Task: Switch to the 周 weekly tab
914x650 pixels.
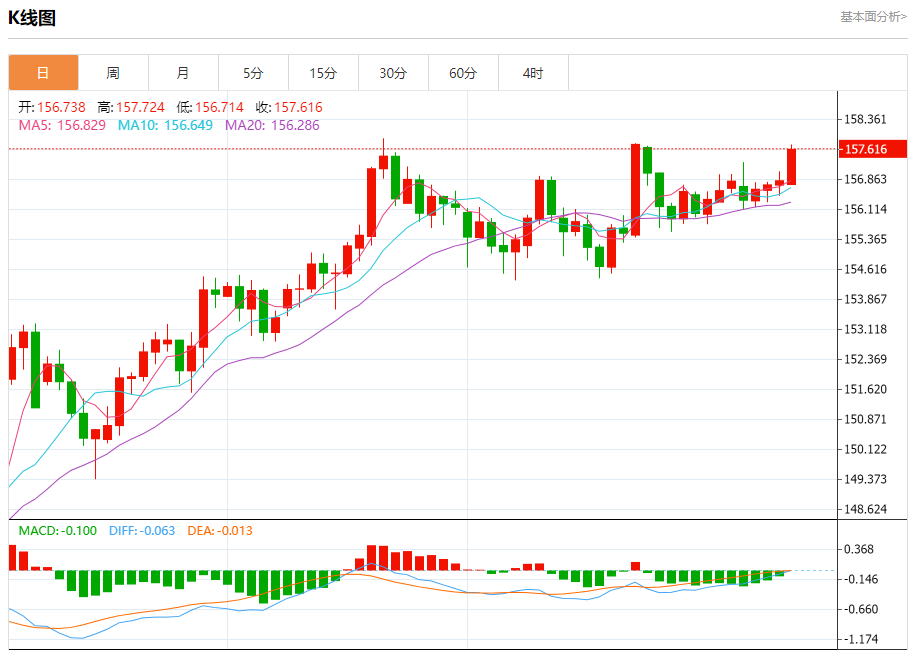Action: [113, 73]
